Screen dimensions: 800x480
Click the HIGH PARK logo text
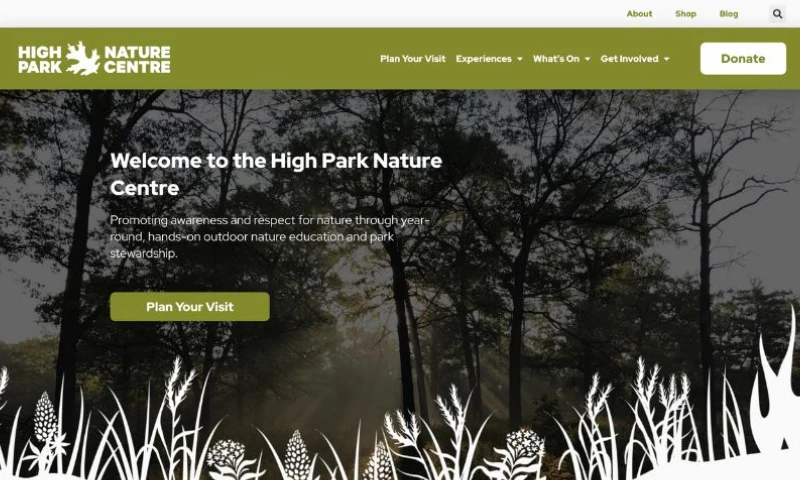point(40,59)
